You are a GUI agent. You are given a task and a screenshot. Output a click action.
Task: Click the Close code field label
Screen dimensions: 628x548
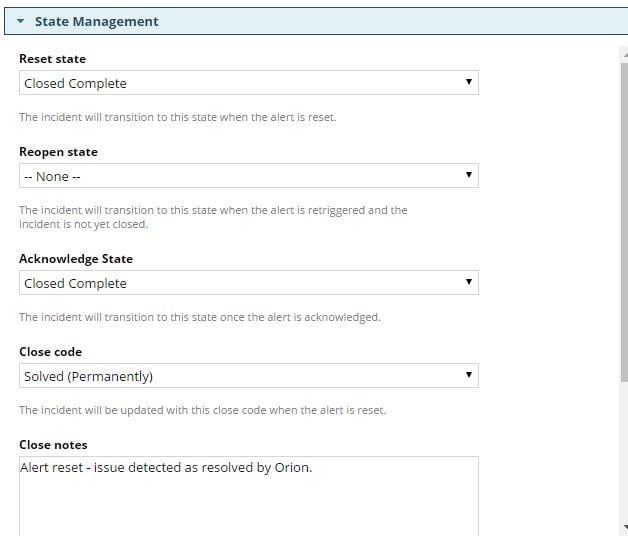[50, 352]
